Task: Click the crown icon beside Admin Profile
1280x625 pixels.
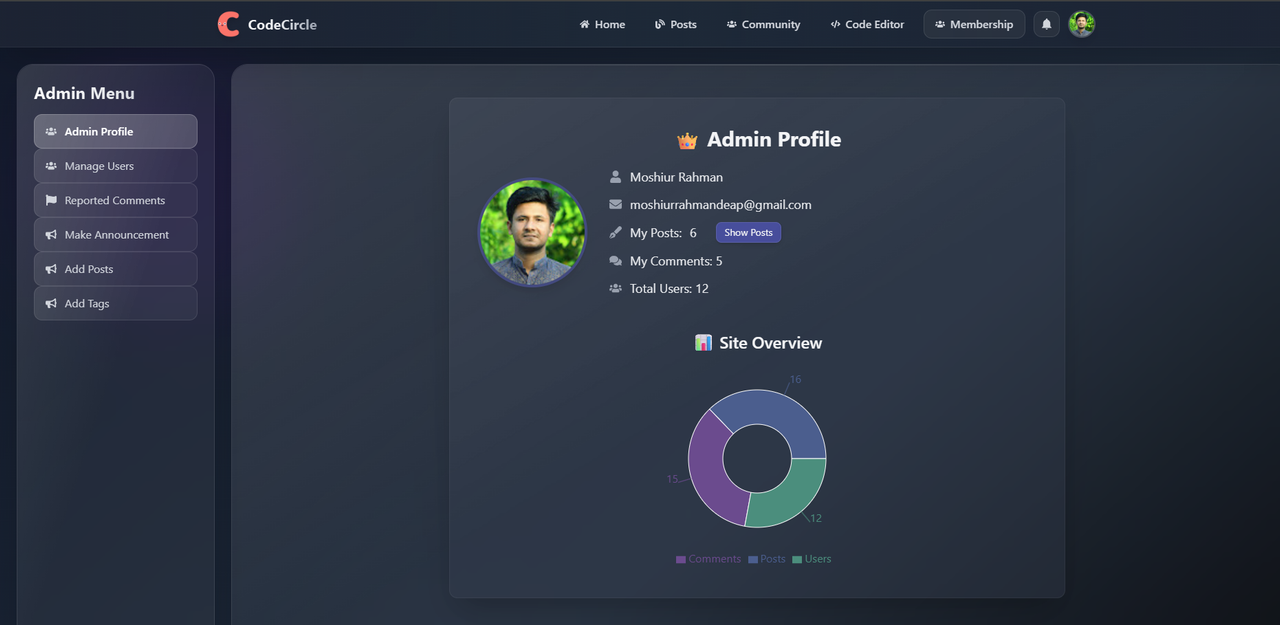Action: [x=687, y=141]
